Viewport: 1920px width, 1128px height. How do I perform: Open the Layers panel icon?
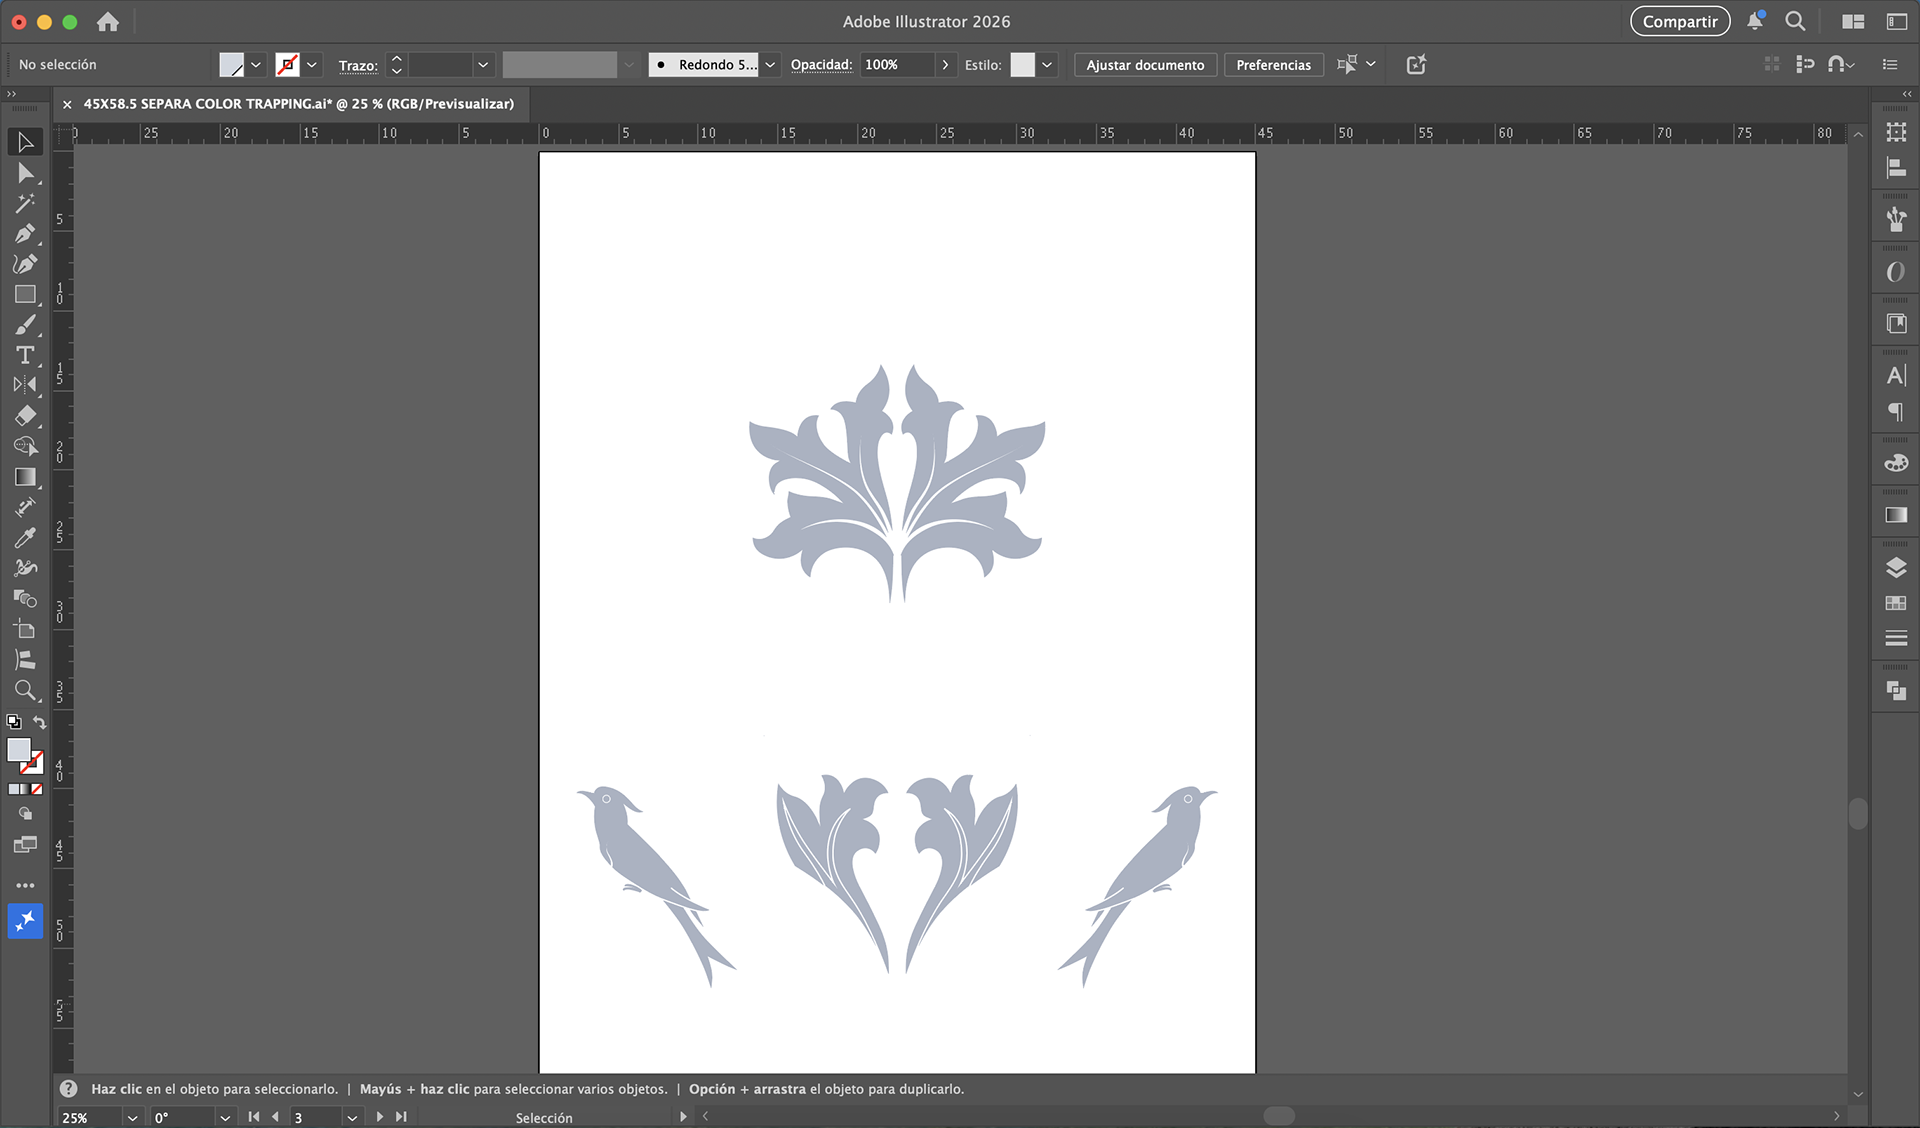click(1895, 568)
